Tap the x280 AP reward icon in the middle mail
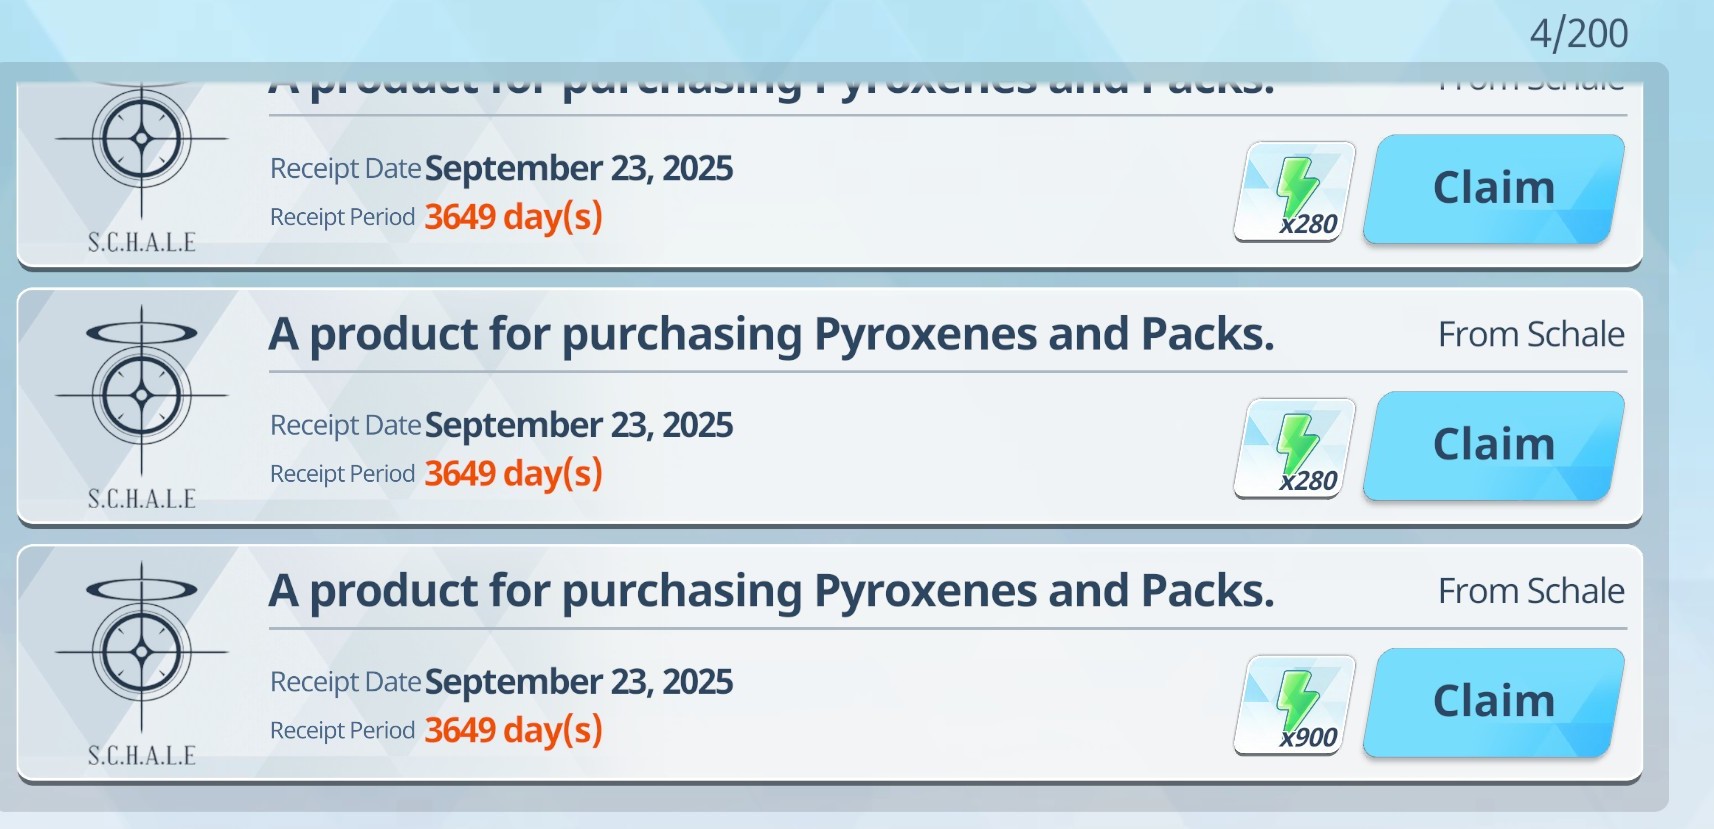The height and width of the screenshot is (829, 1714). pyautogui.click(x=1294, y=448)
